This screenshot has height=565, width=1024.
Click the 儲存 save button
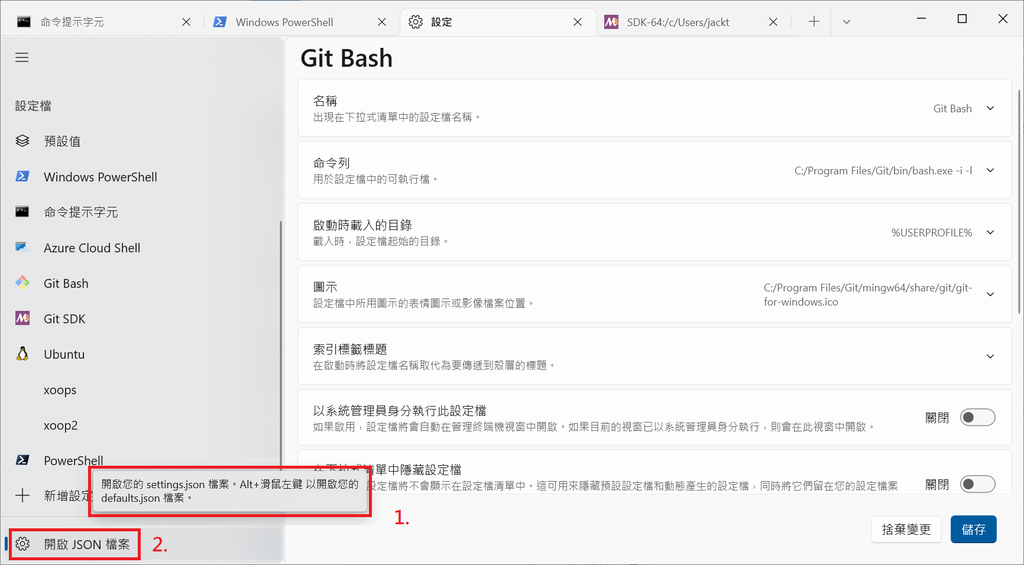coord(973,529)
